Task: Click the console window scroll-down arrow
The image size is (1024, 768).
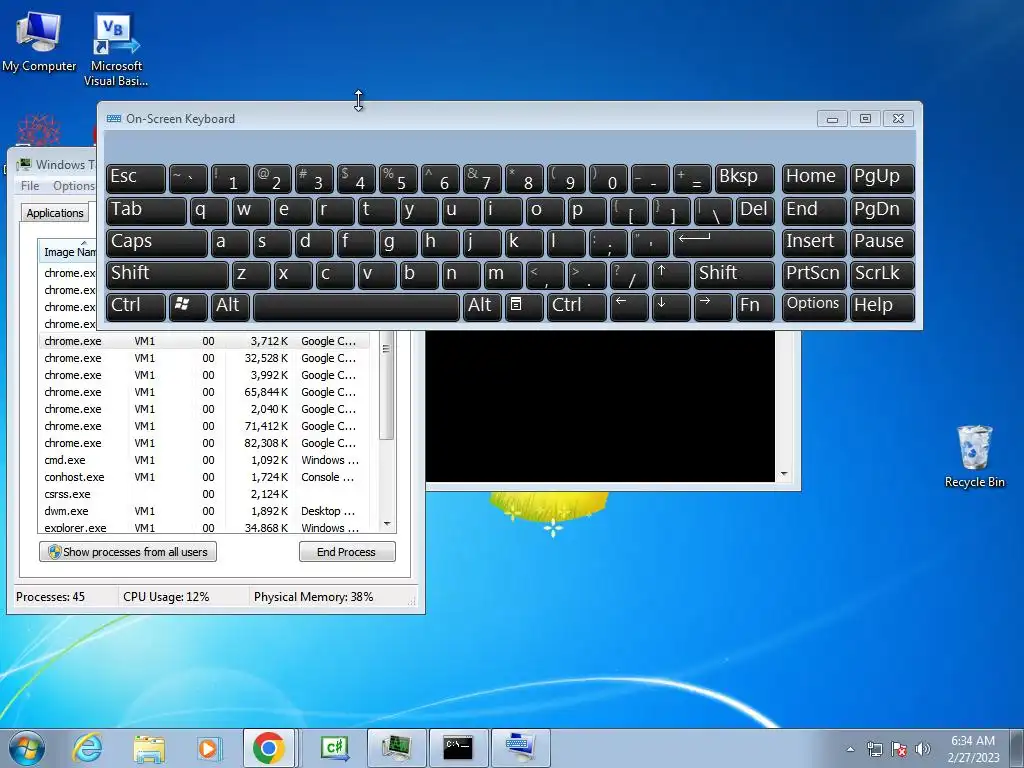Action: [784, 474]
